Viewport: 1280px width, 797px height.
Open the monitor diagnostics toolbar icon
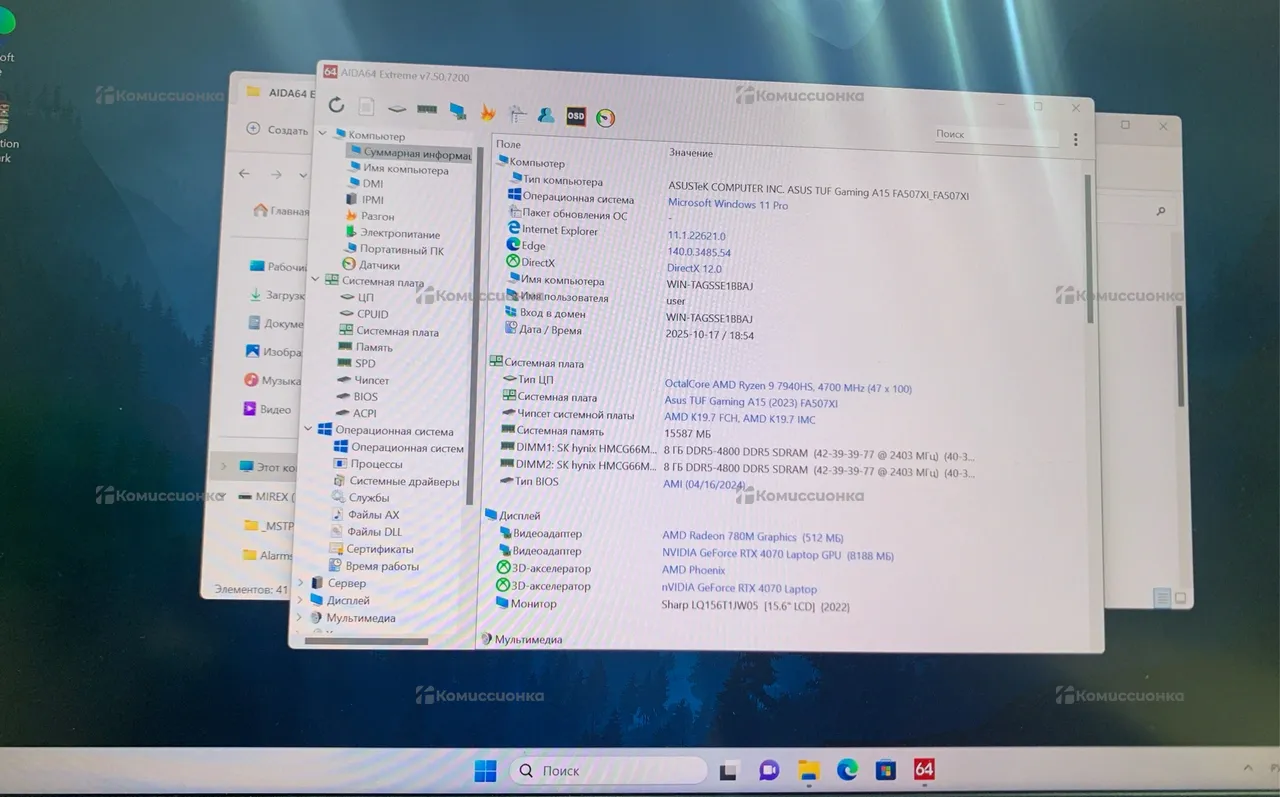coord(457,110)
